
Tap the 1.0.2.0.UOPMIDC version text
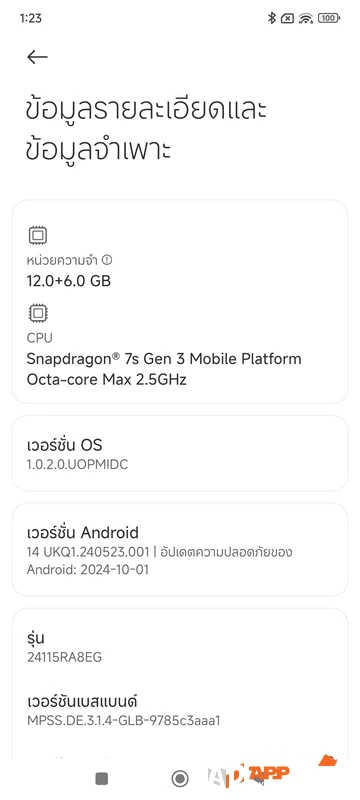click(77, 465)
